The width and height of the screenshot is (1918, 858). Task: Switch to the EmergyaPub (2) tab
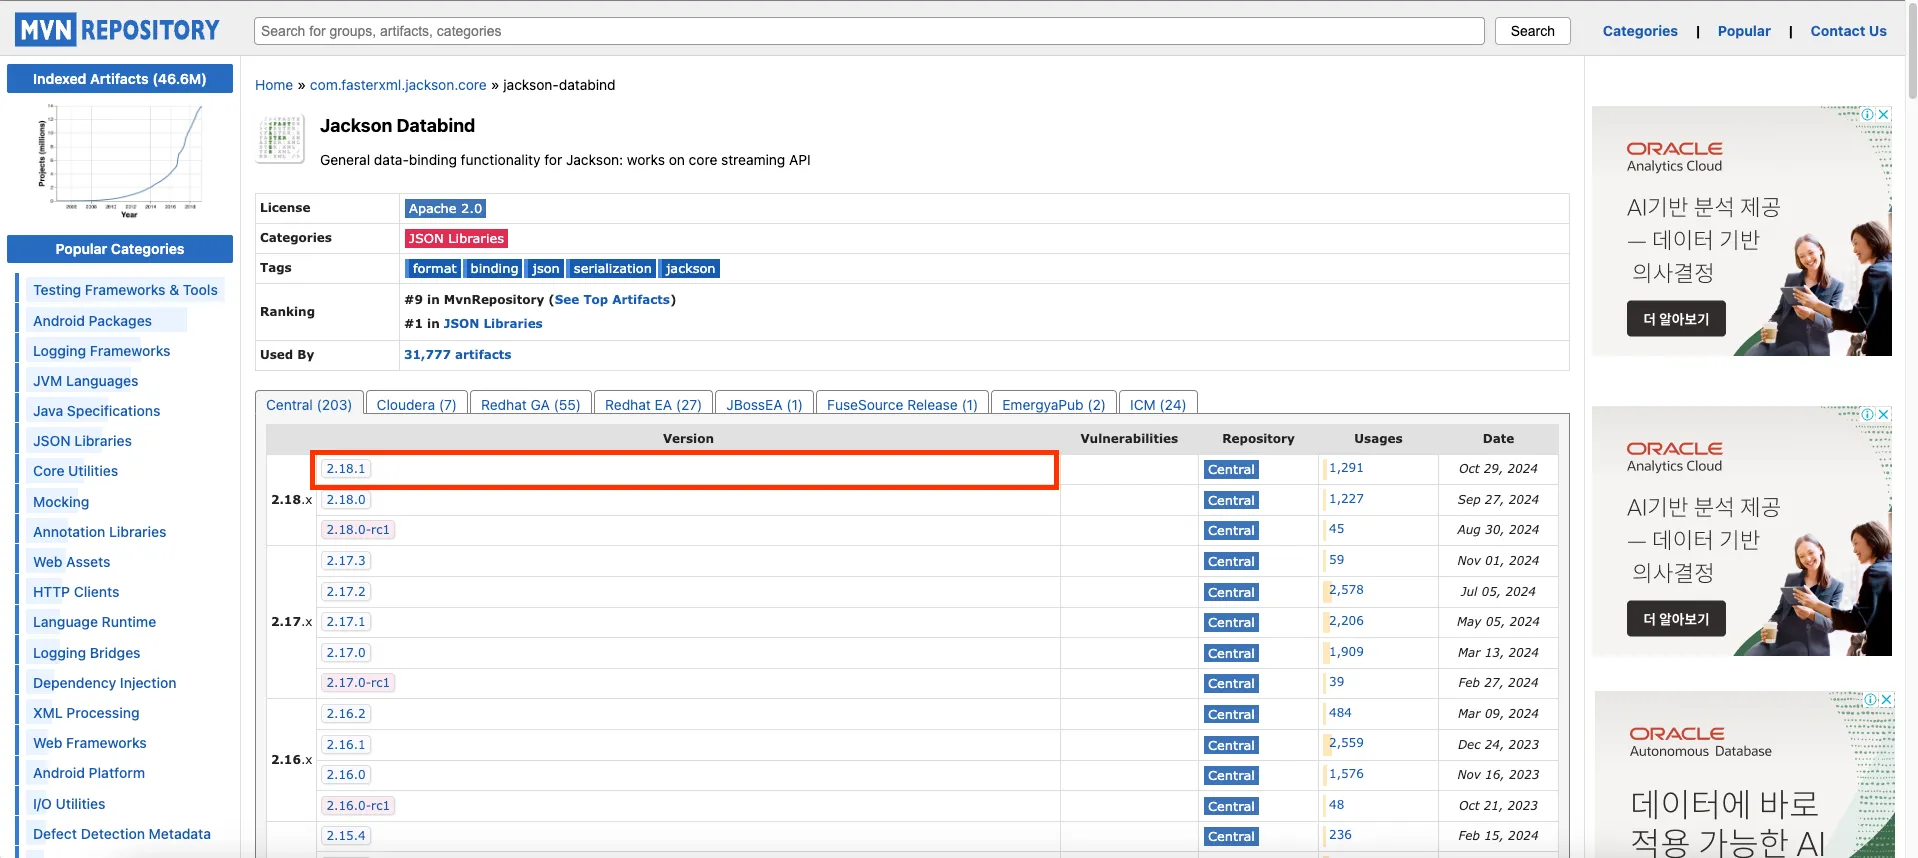(1053, 404)
